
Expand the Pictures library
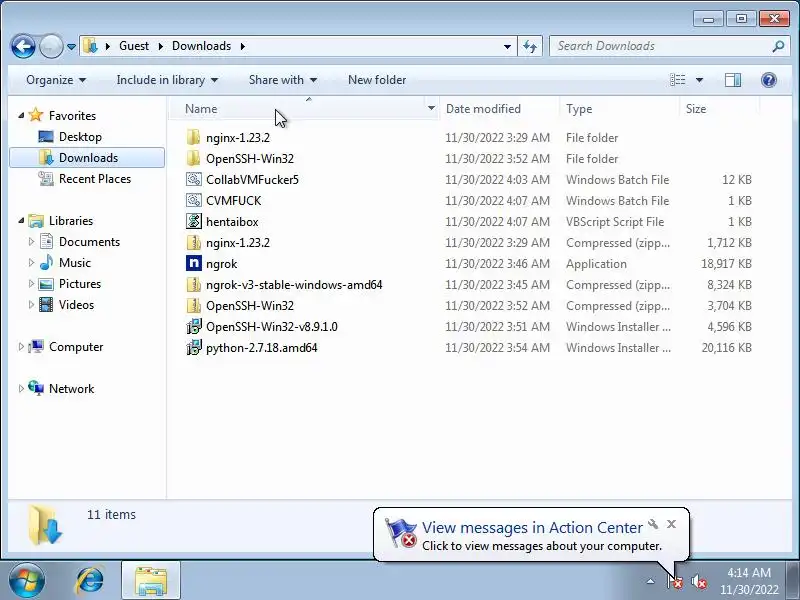click(x=31, y=284)
